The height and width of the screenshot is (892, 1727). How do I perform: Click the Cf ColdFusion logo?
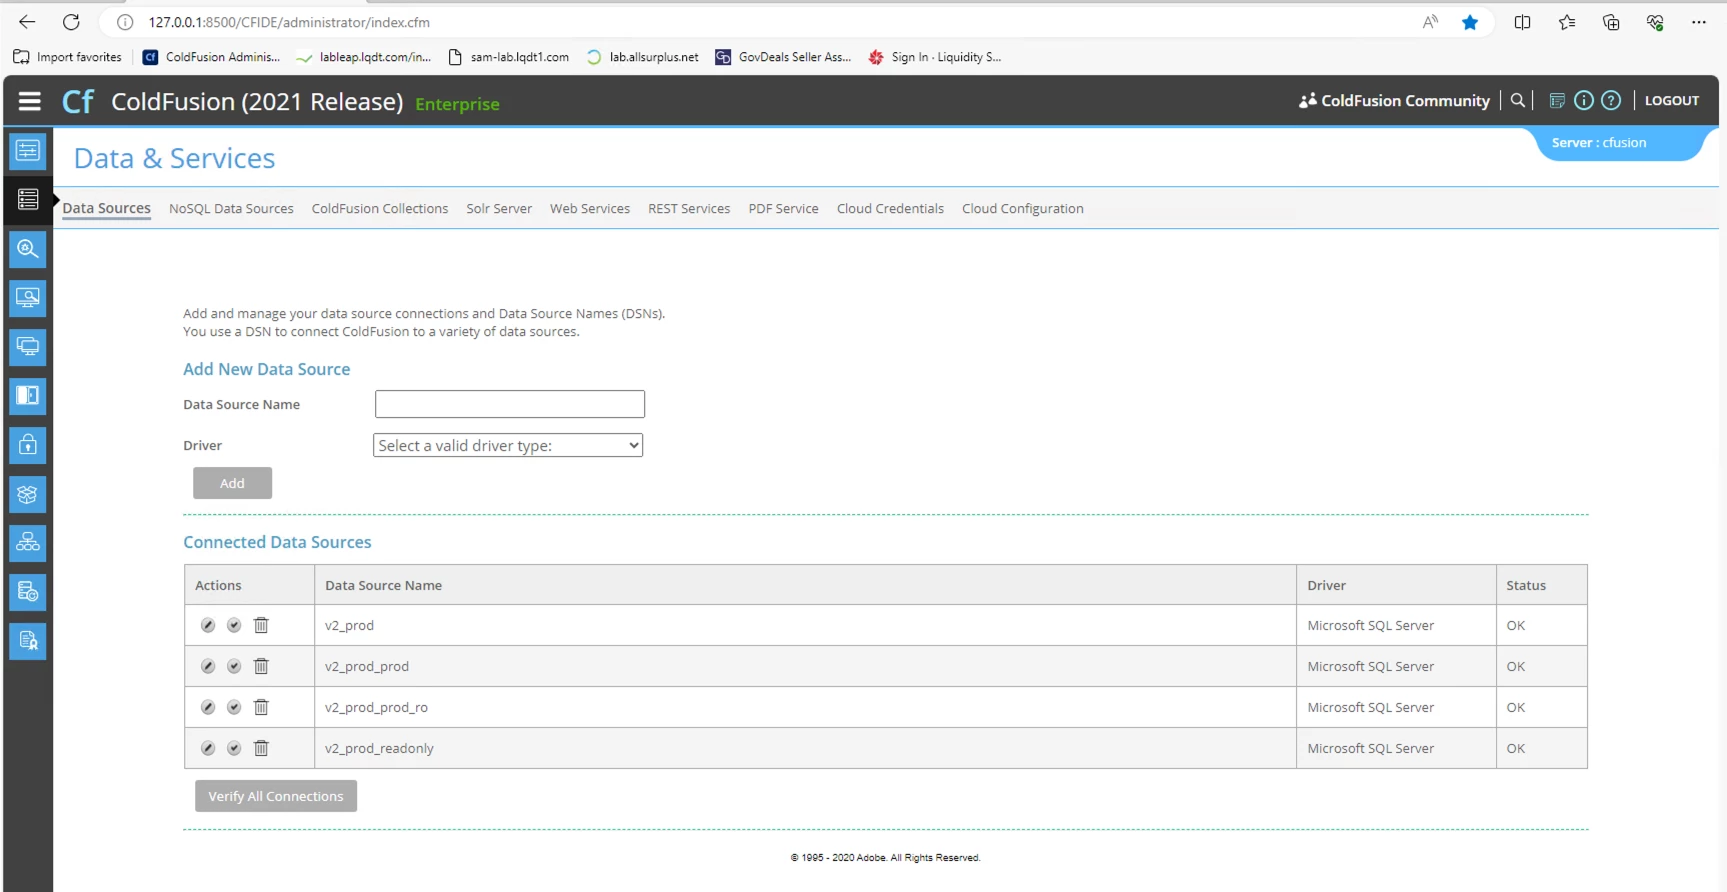(x=78, y=101)
